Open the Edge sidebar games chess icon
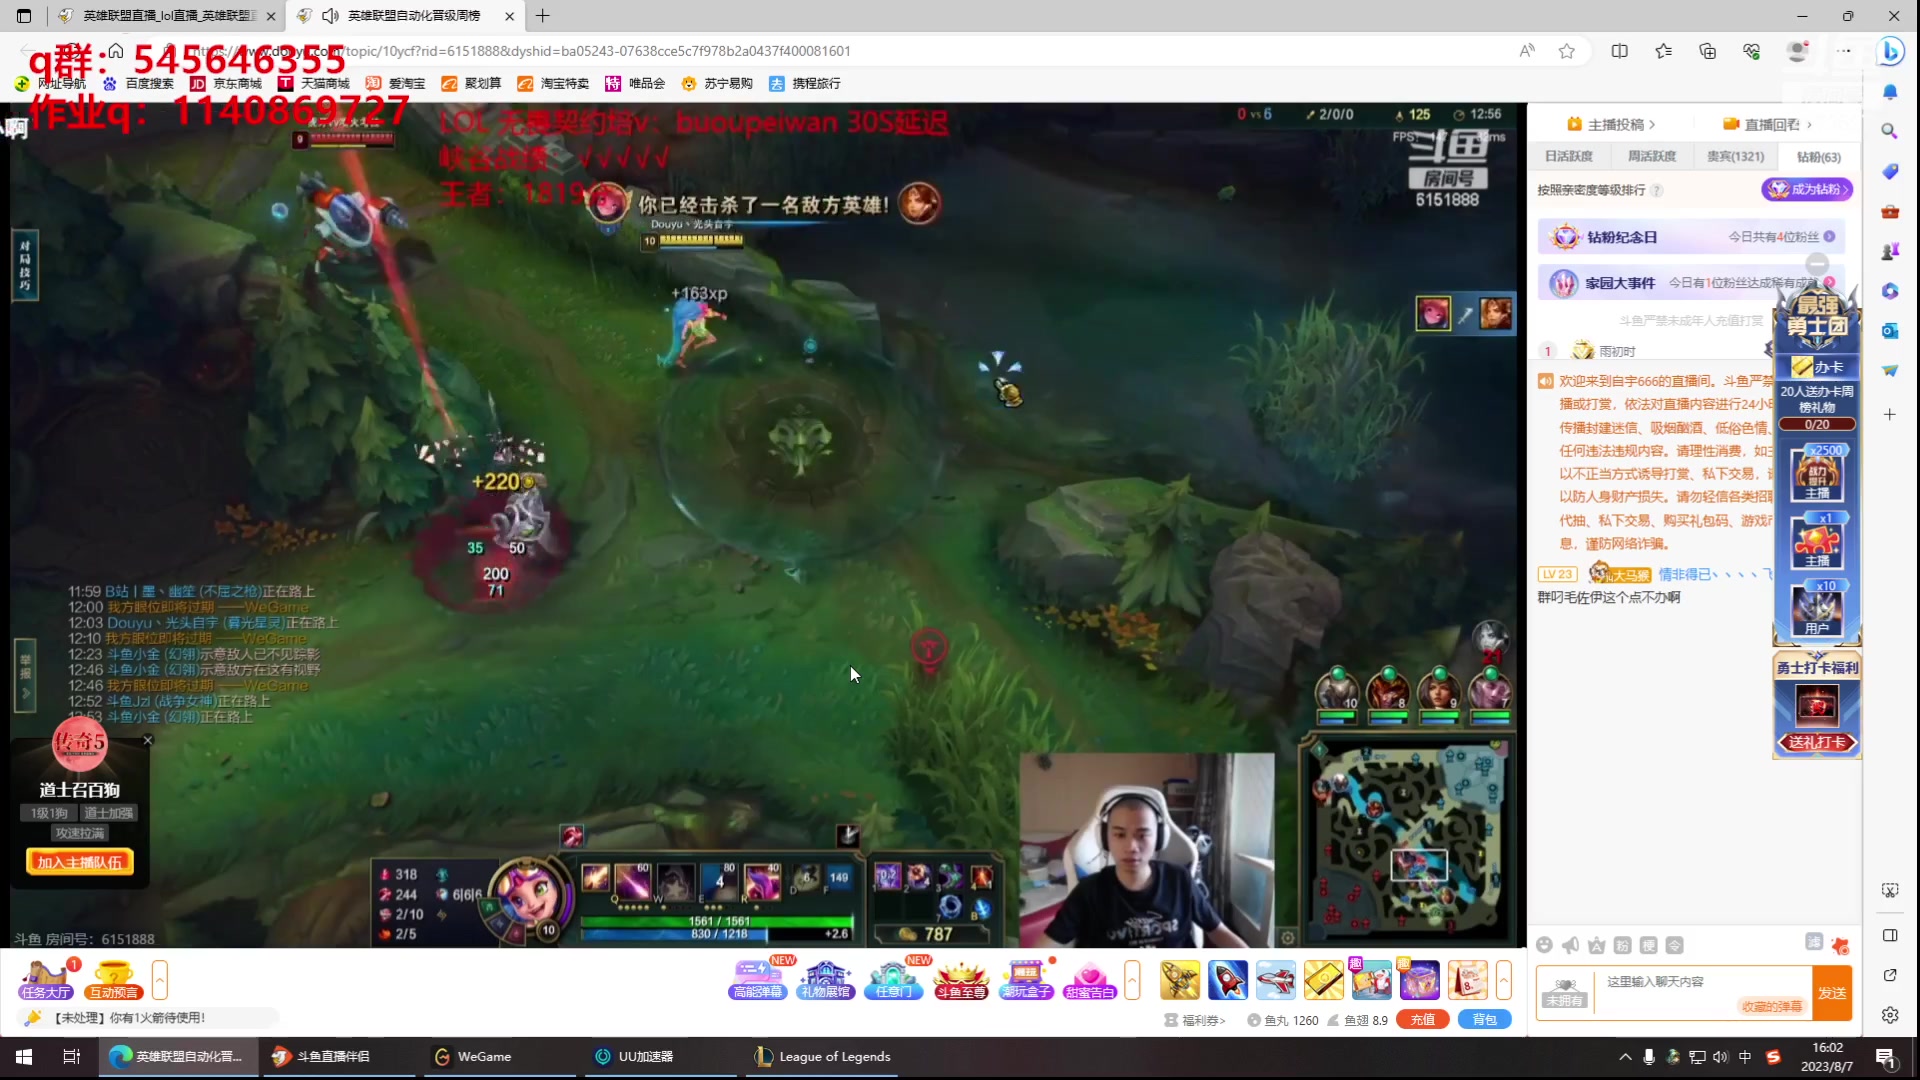This screenshot has width=1920, height=1080. click(1889, 251)
